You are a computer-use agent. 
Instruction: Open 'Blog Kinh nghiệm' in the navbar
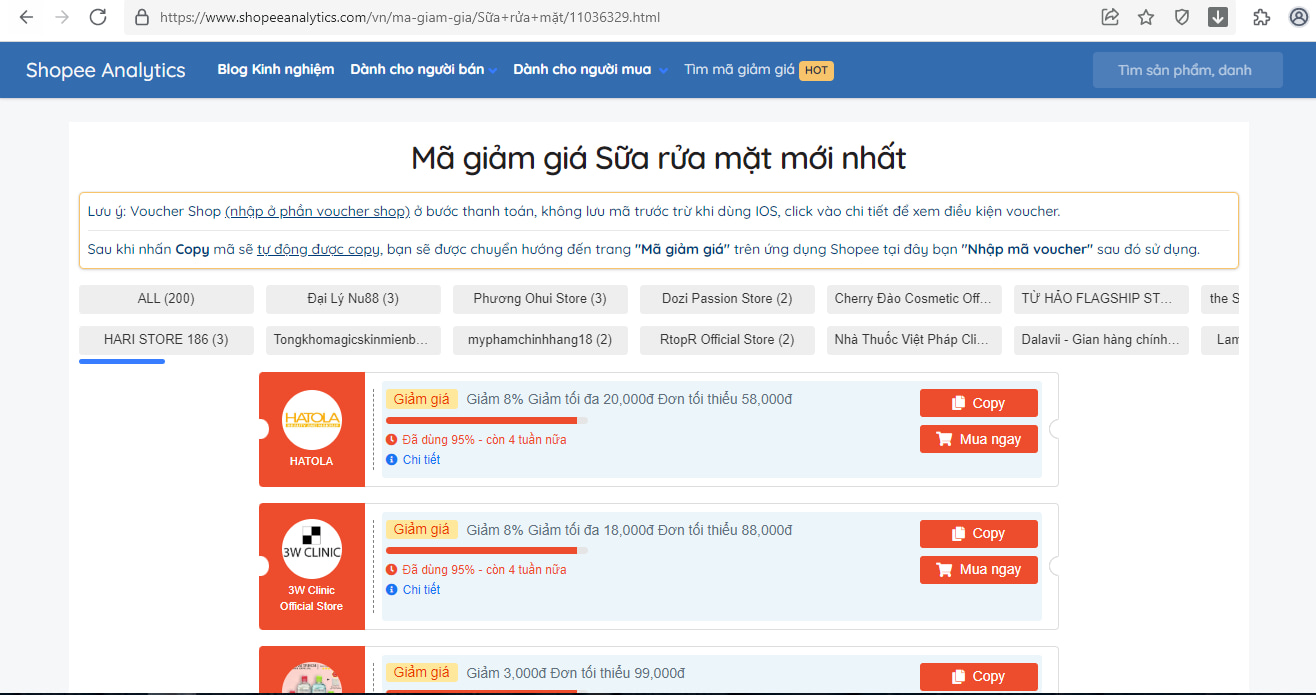pyautogui.click(x=275, y=70)
